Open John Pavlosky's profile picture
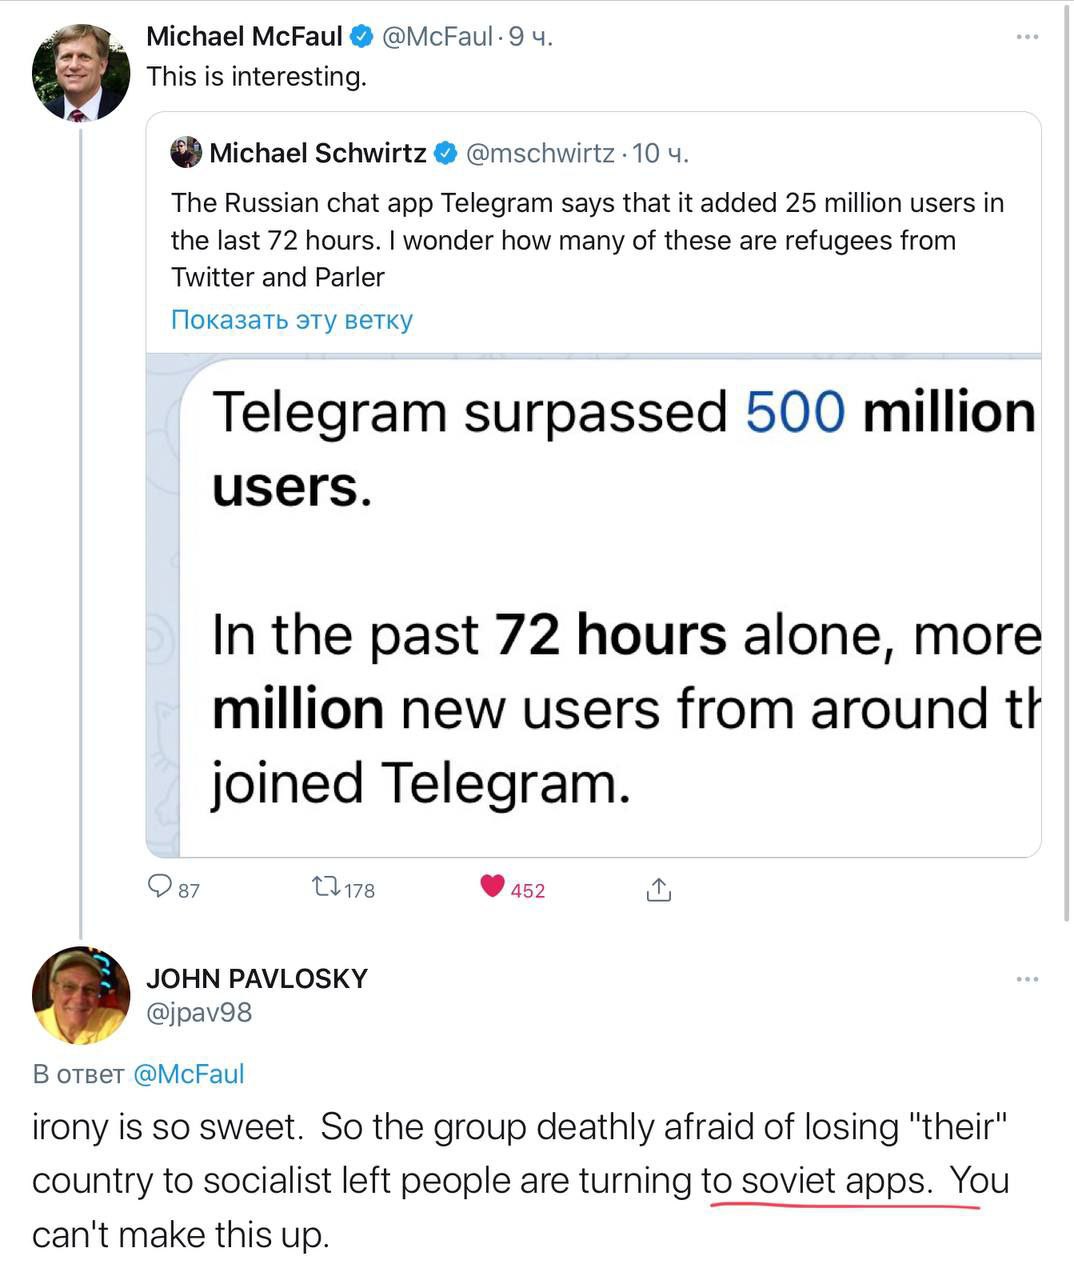This screenshot has height=1280, width=1074. [81, 995]
